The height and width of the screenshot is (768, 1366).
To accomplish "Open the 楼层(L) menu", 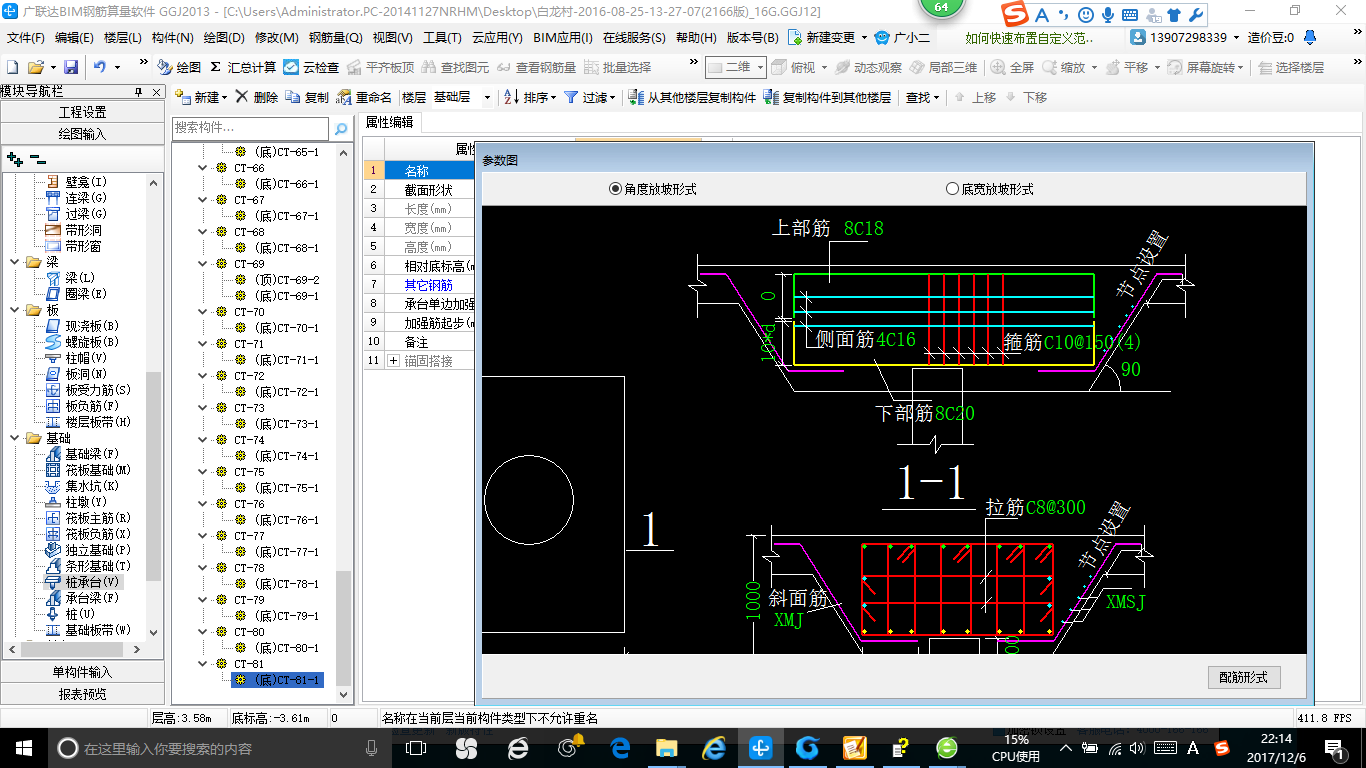I will (123, 37).
